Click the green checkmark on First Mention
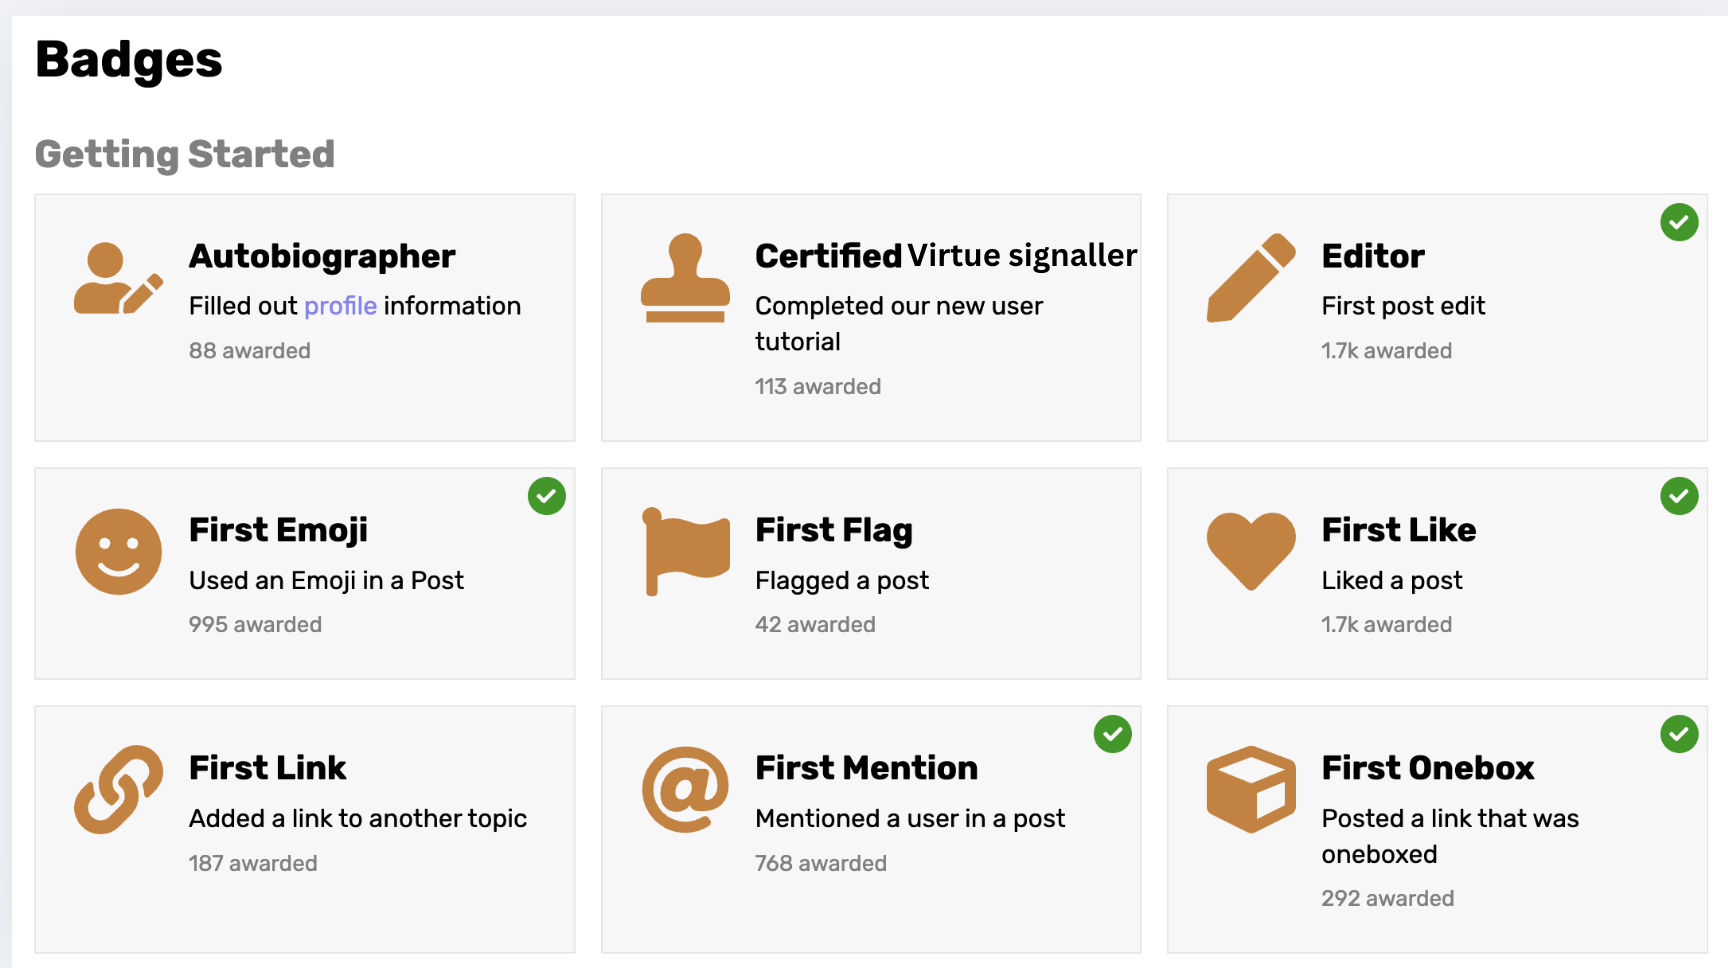The image size is (1728, 968). (x=1113, y=734)
